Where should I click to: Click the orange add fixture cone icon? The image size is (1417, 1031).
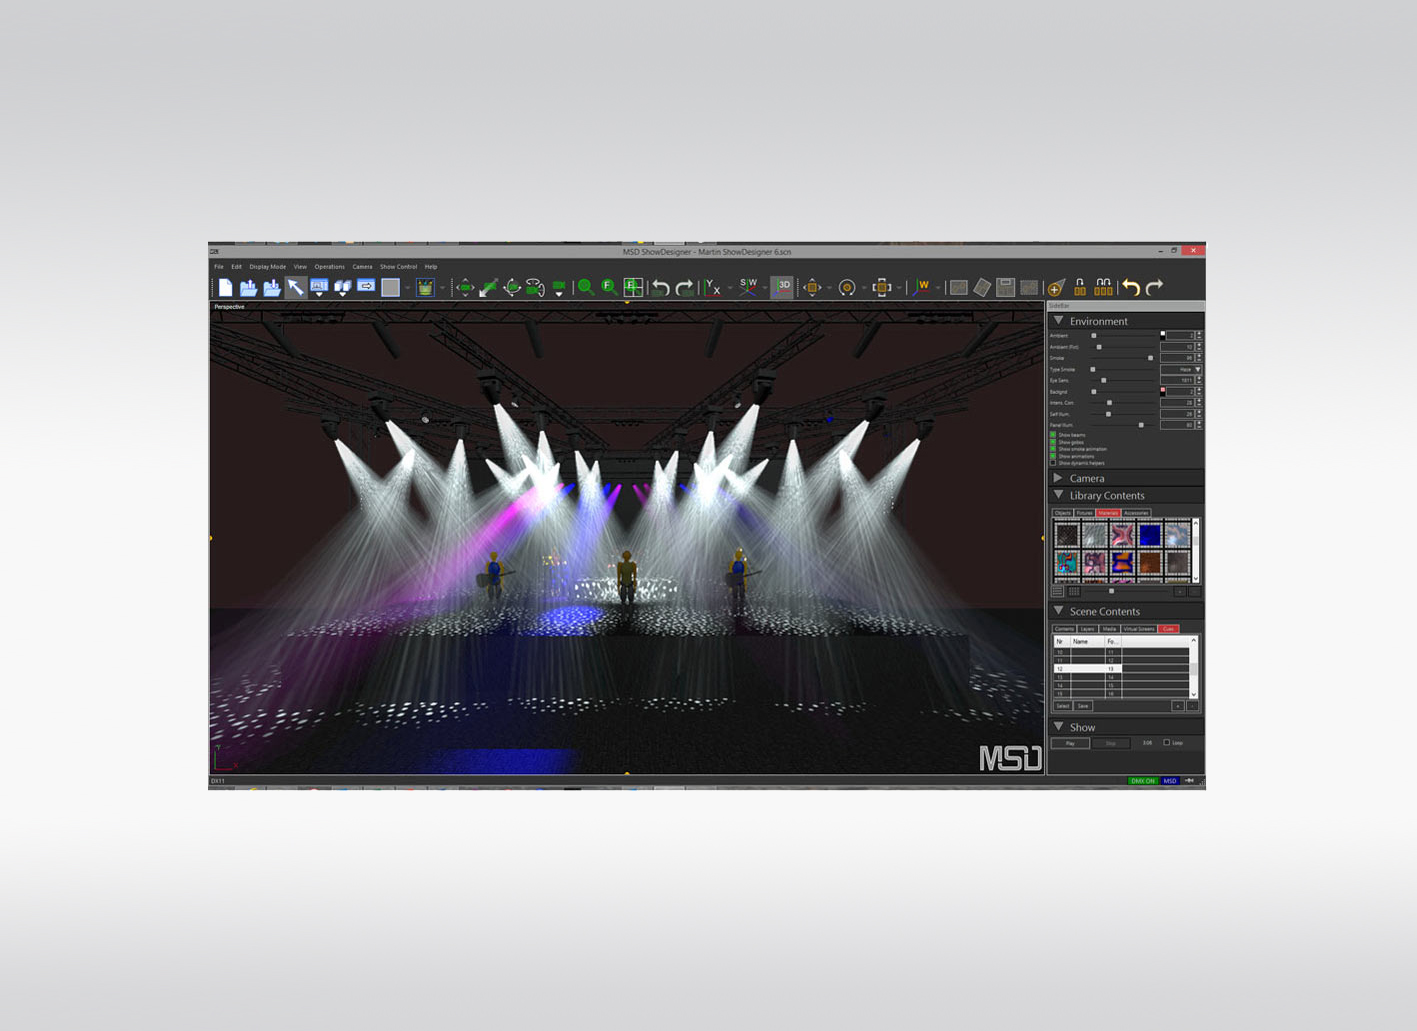(1056, 288)
